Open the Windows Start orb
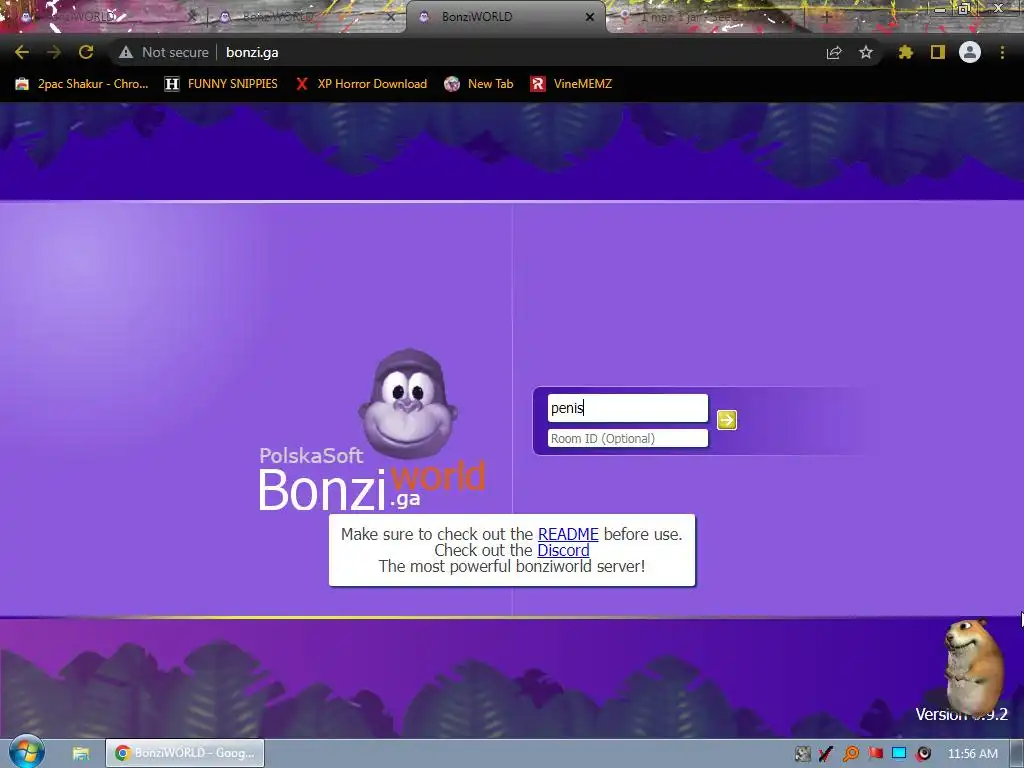The image size is (1024, 768). [x=26, y=752]
